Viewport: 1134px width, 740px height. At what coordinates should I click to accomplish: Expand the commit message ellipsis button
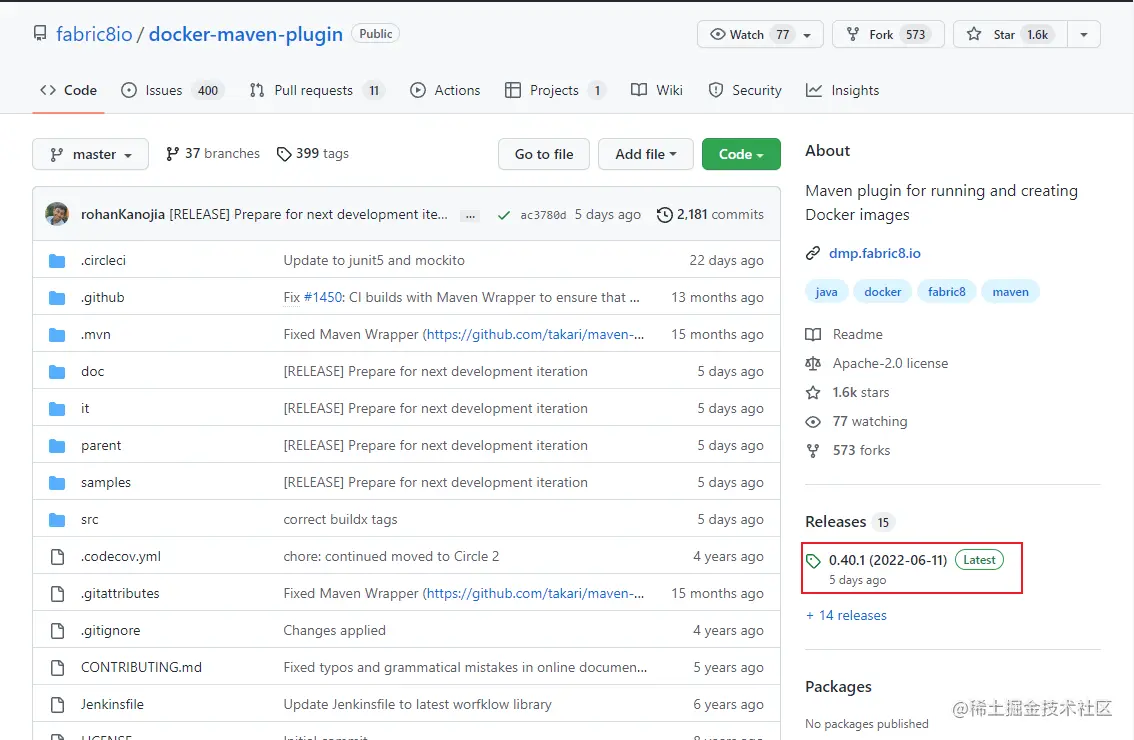470,216
